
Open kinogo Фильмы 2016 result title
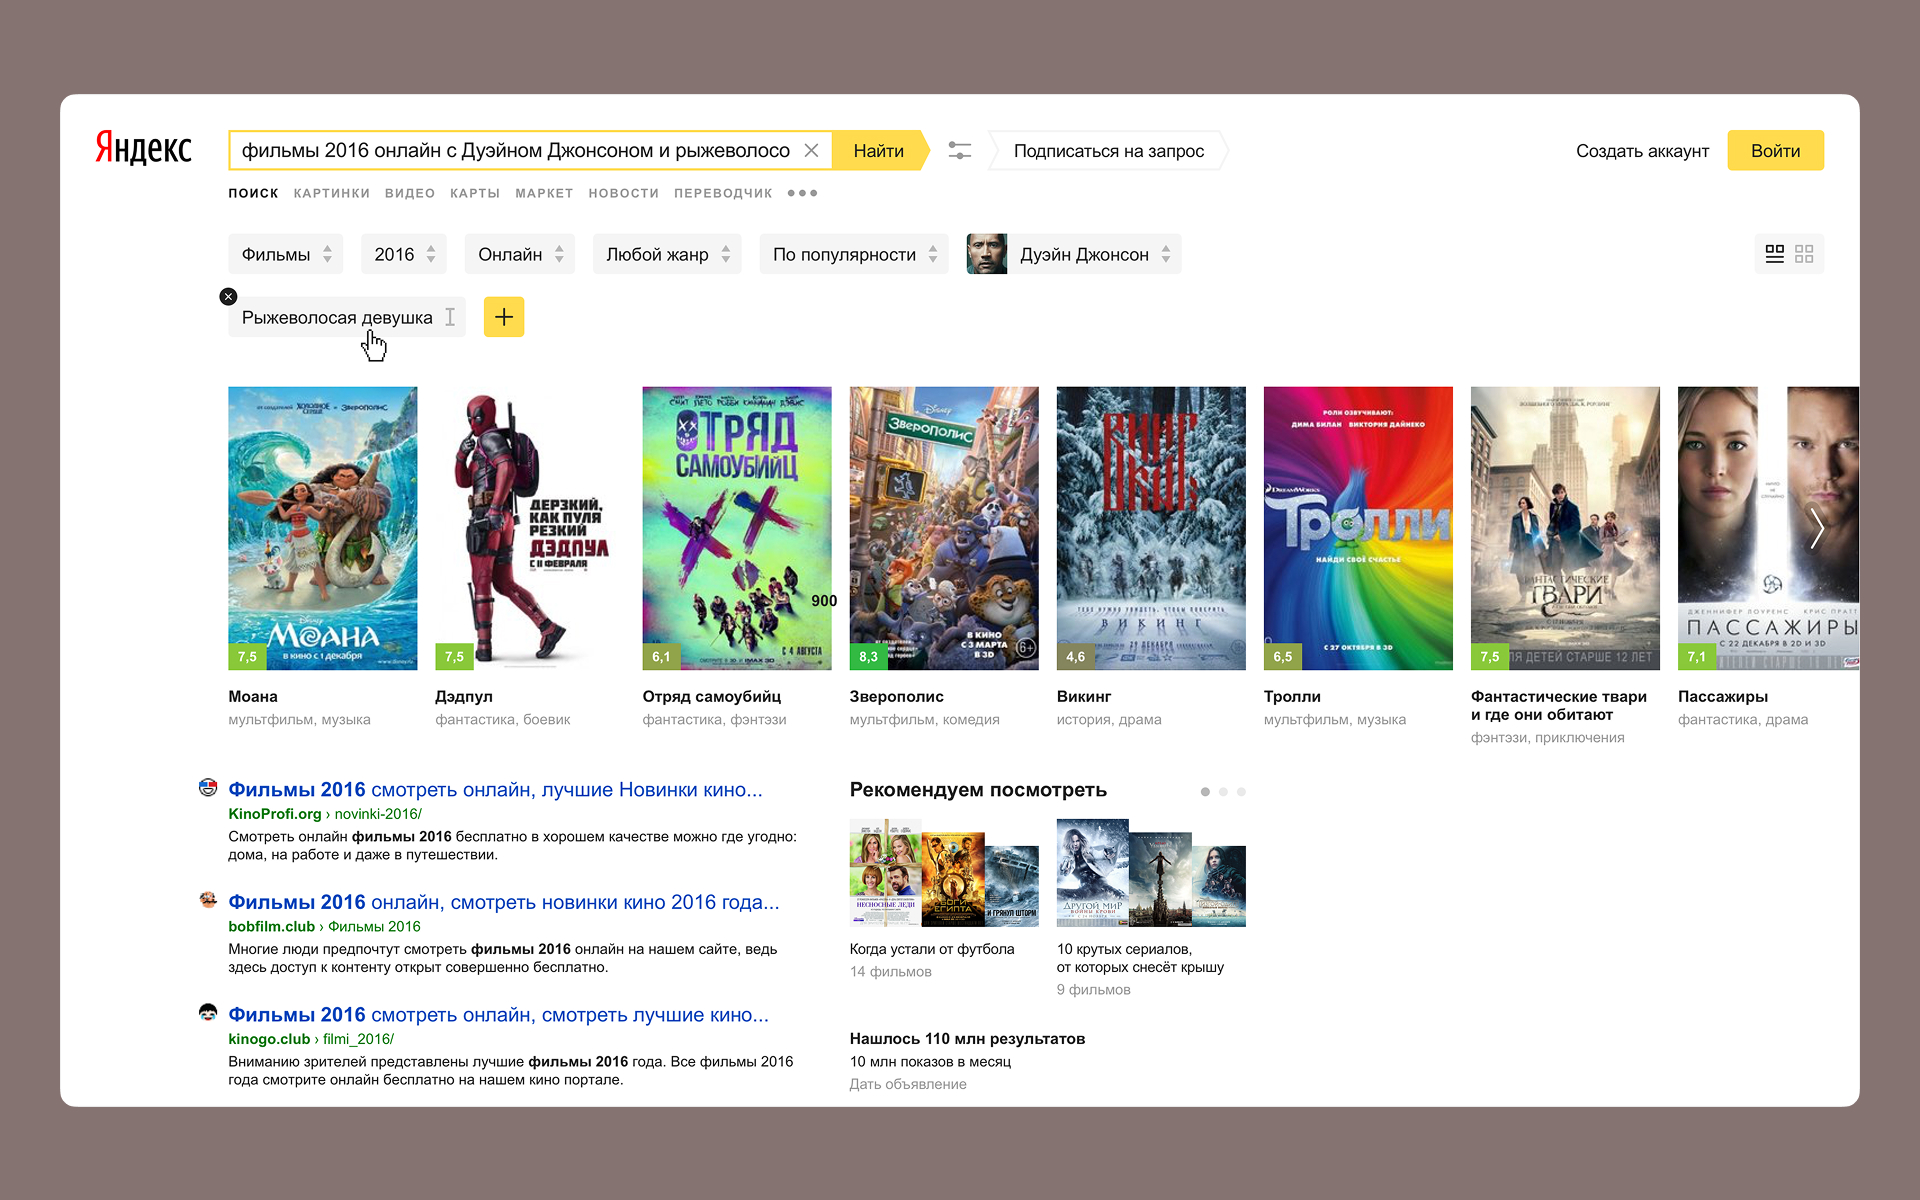coord(498,1015)
